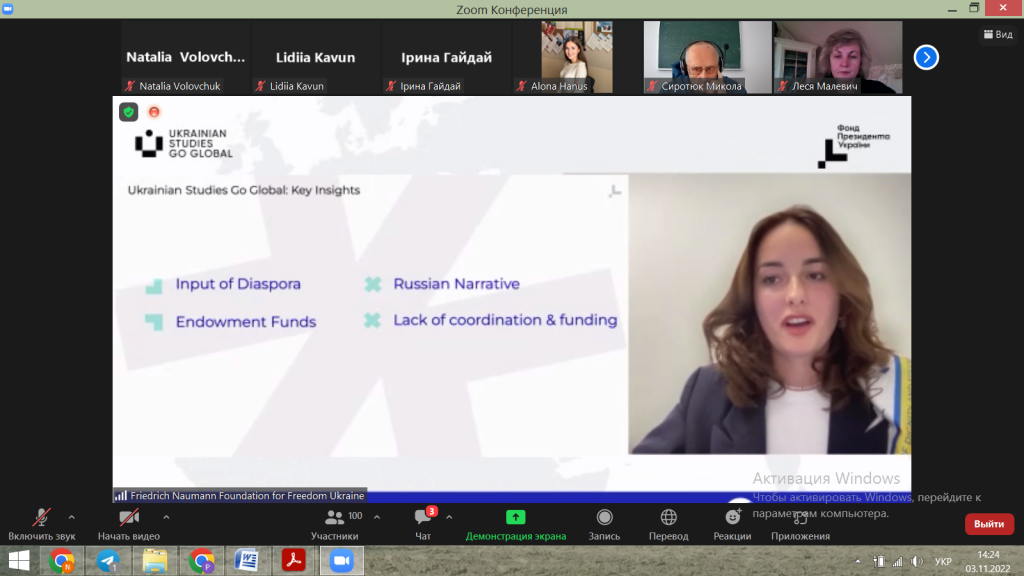1024x576 pixels.
Task: Show hidden system tray icons
Action: 857,561
